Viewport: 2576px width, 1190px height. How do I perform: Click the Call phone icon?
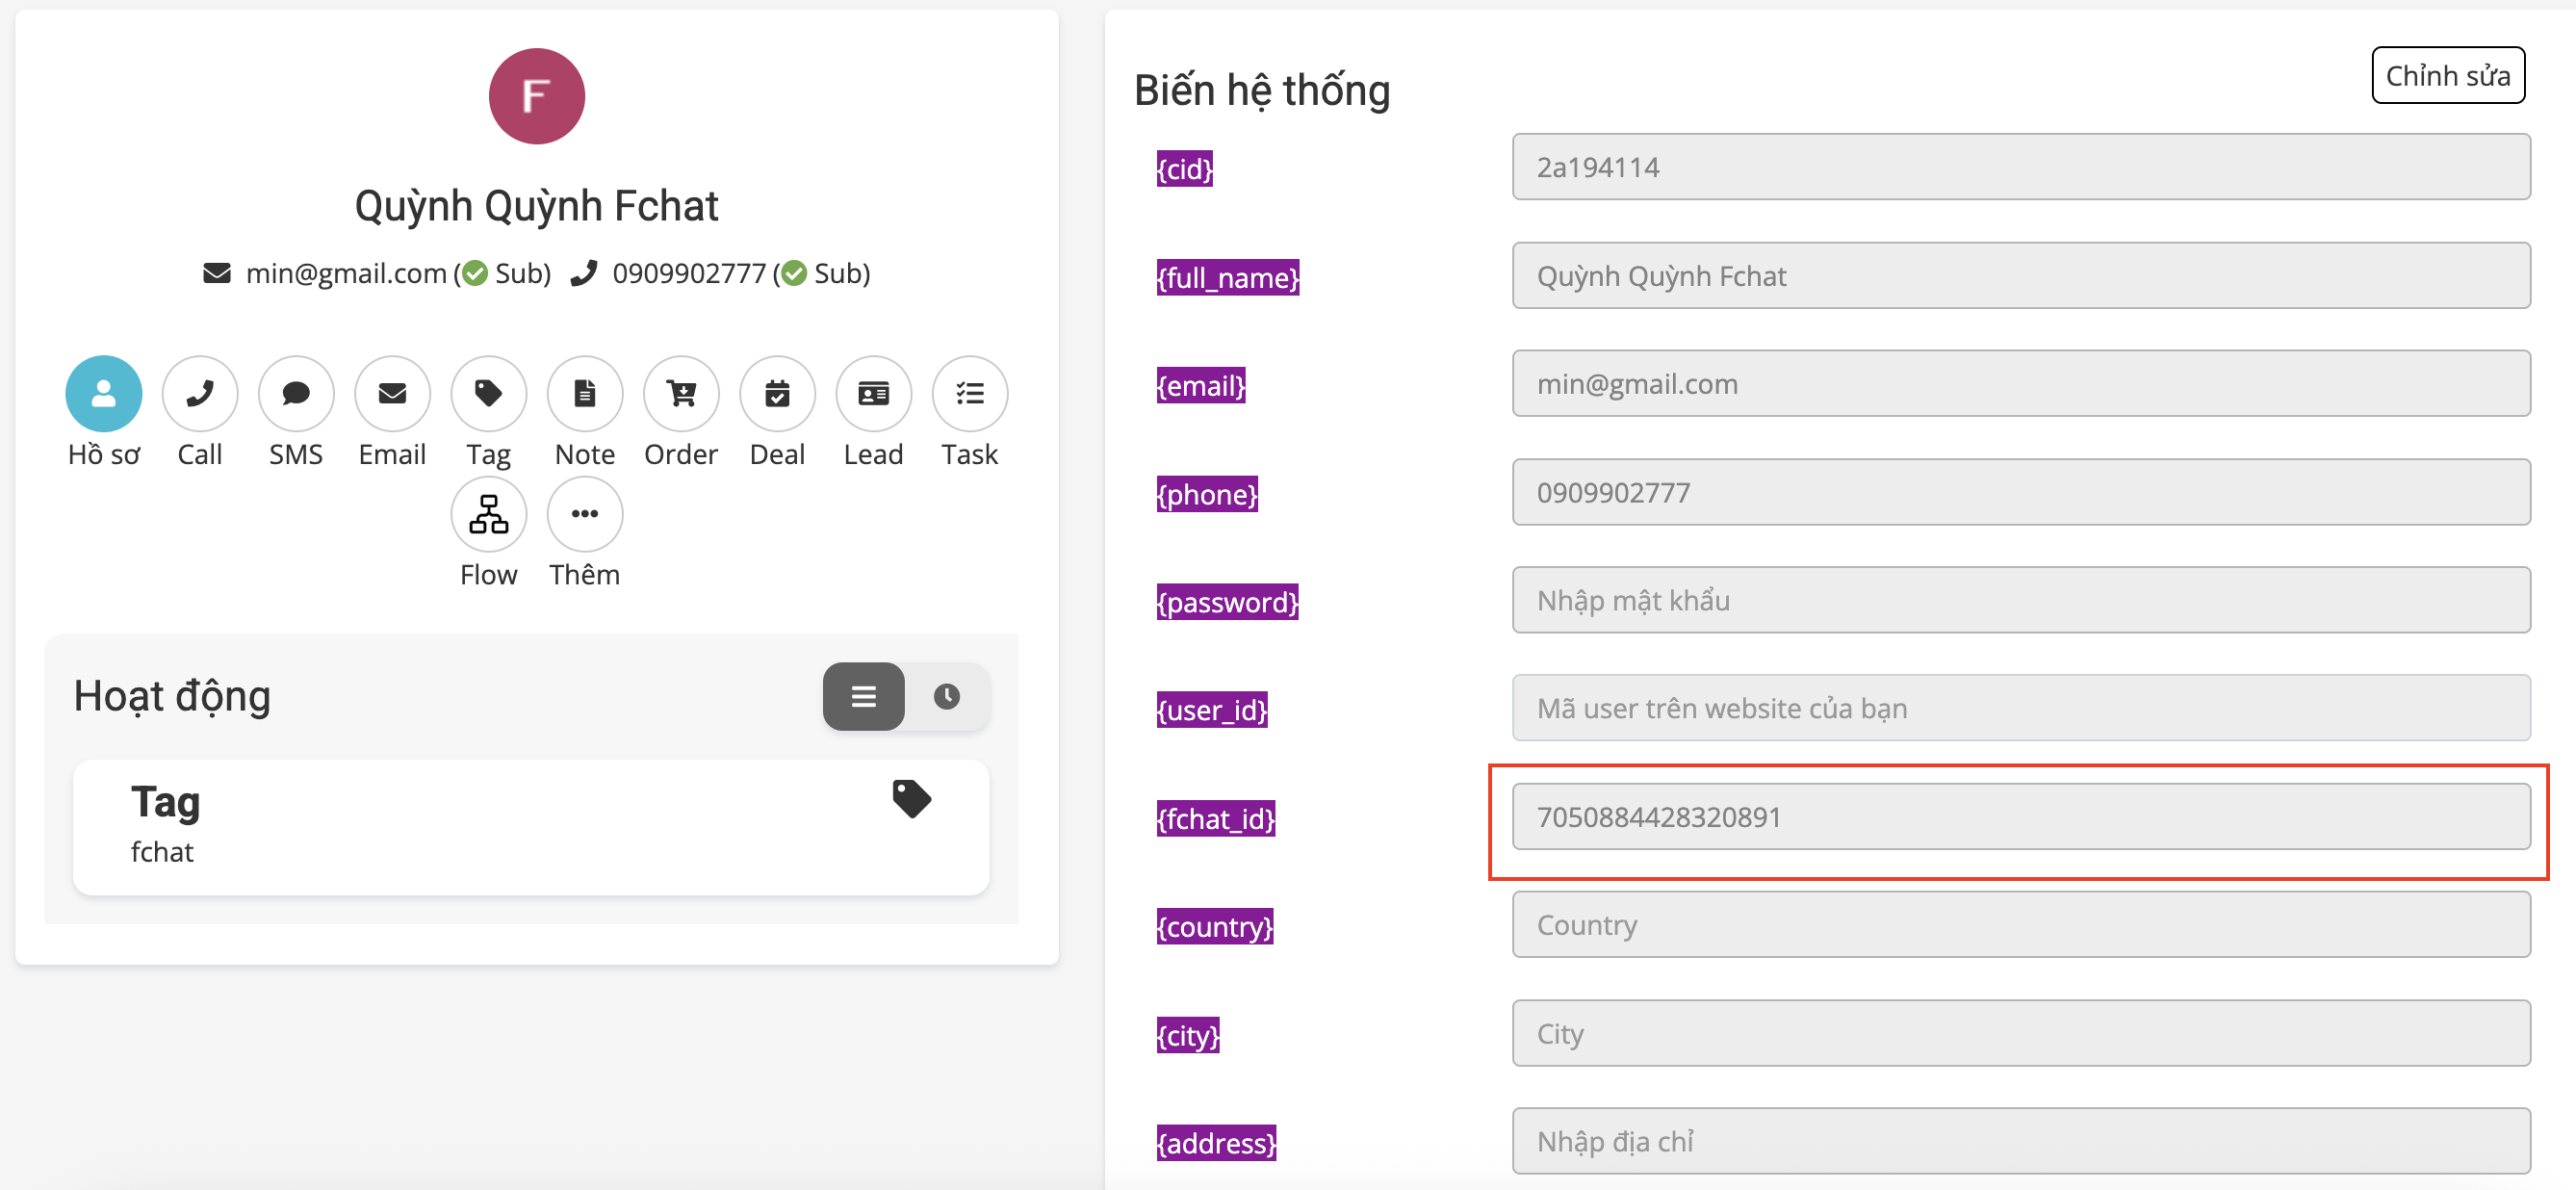coord(200,393)
